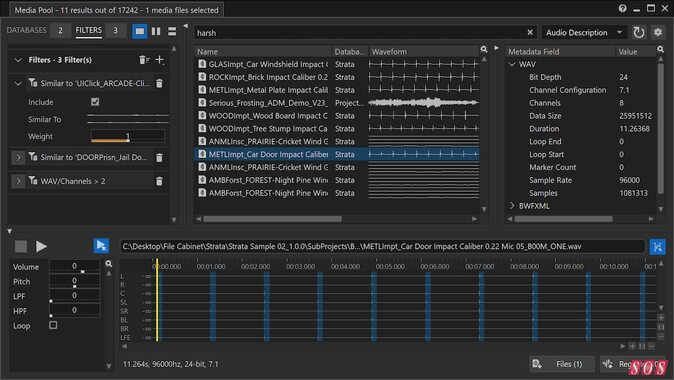674x380 pixels.
Task: Toggle the Include checkbox
Action: 95,102
